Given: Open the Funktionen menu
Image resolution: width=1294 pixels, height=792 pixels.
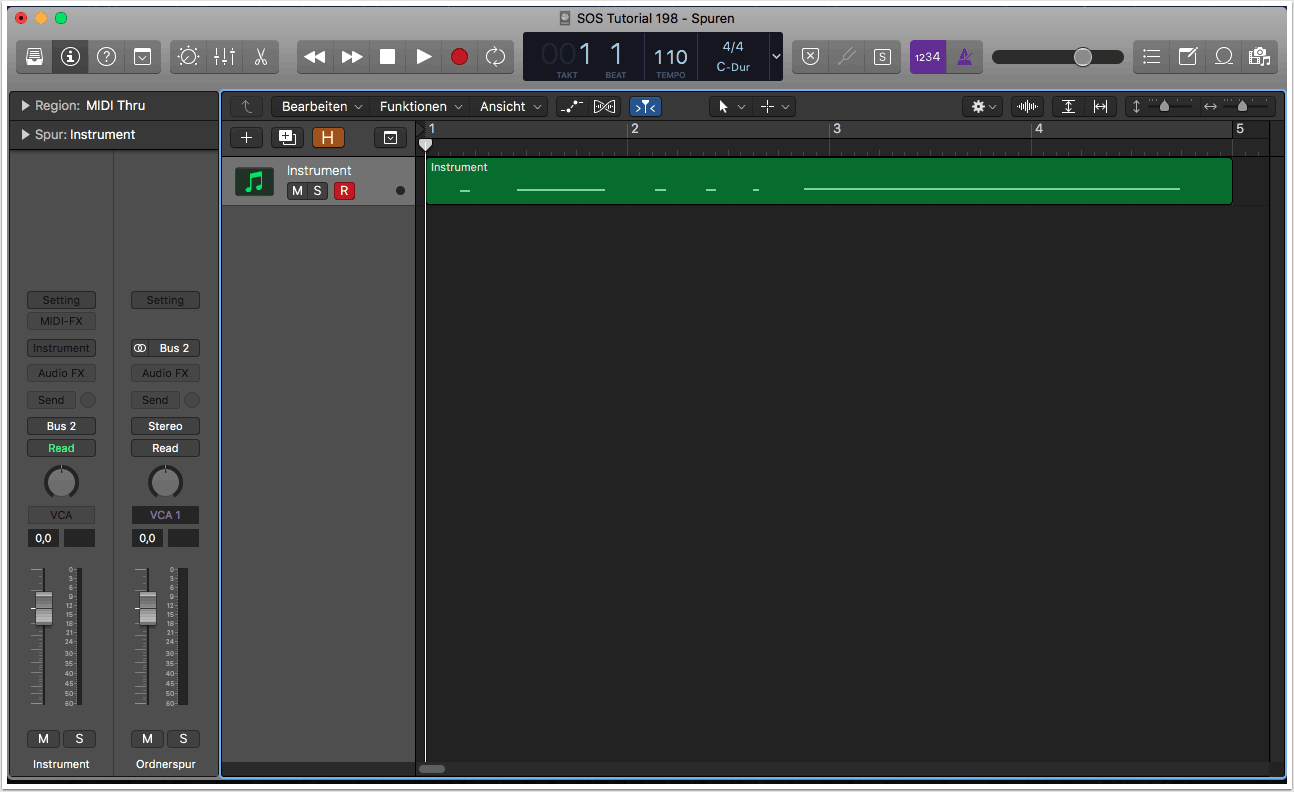Looking at the screenshot, I should [x=420, y=107].
